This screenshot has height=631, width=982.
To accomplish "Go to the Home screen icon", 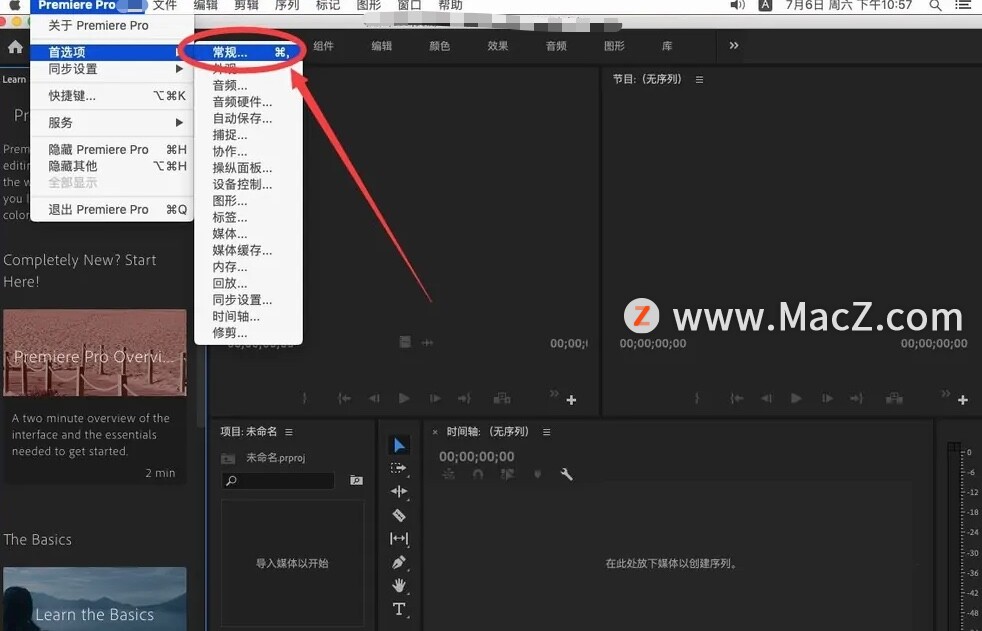I will [15, 47].
